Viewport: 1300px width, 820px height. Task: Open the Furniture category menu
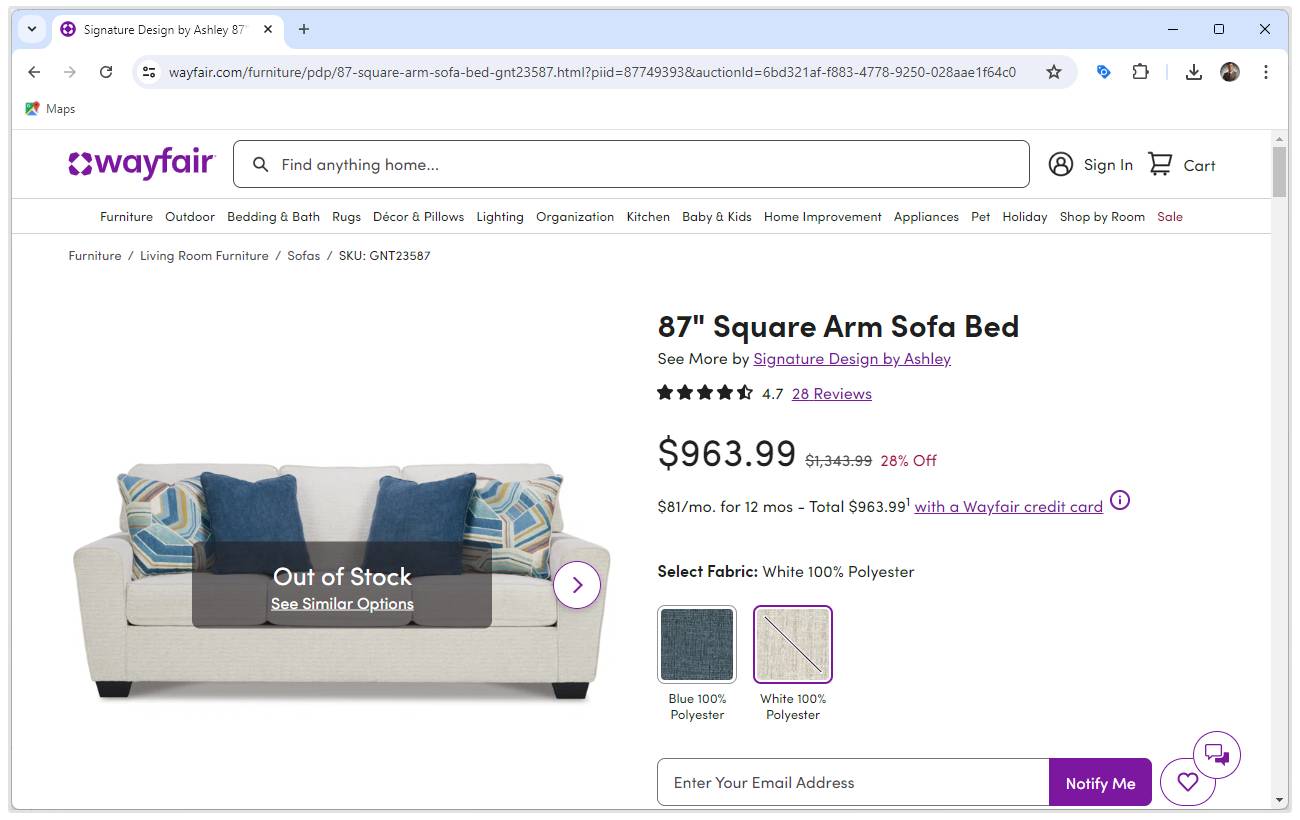click(126, 217)
